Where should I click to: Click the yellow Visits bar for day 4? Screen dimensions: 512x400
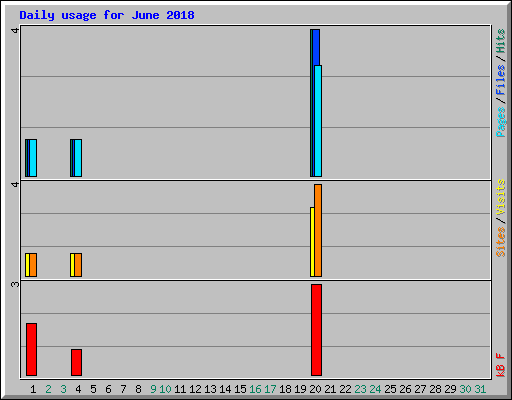point(72,265)
